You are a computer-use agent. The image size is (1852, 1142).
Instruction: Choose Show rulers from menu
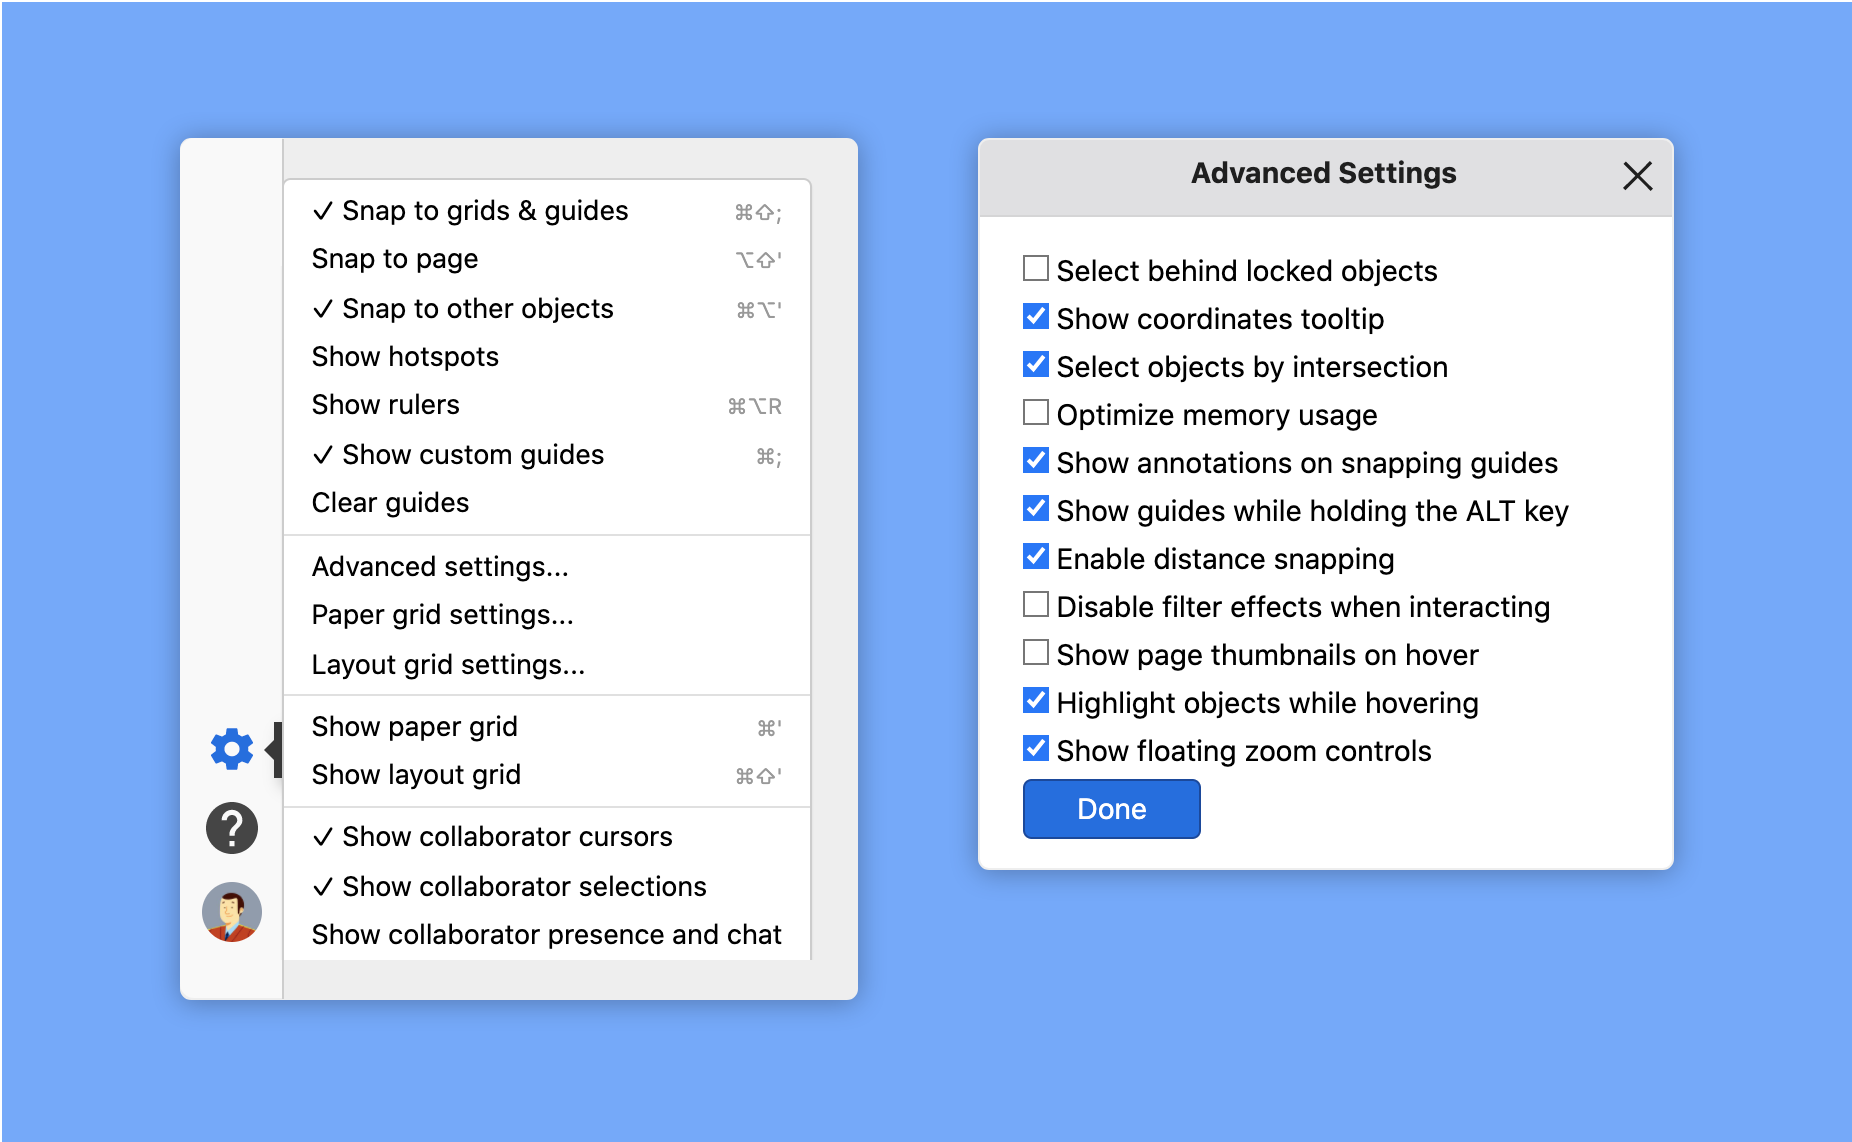386,405
